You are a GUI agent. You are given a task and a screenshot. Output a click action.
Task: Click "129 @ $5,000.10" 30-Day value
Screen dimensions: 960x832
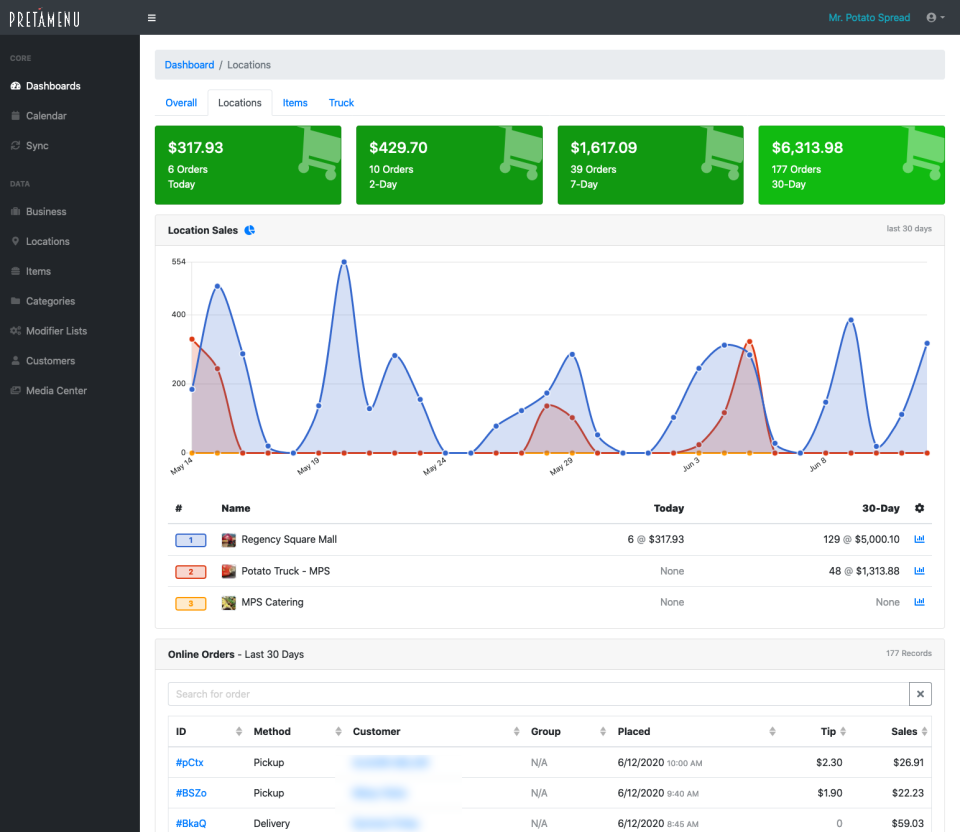861,540
